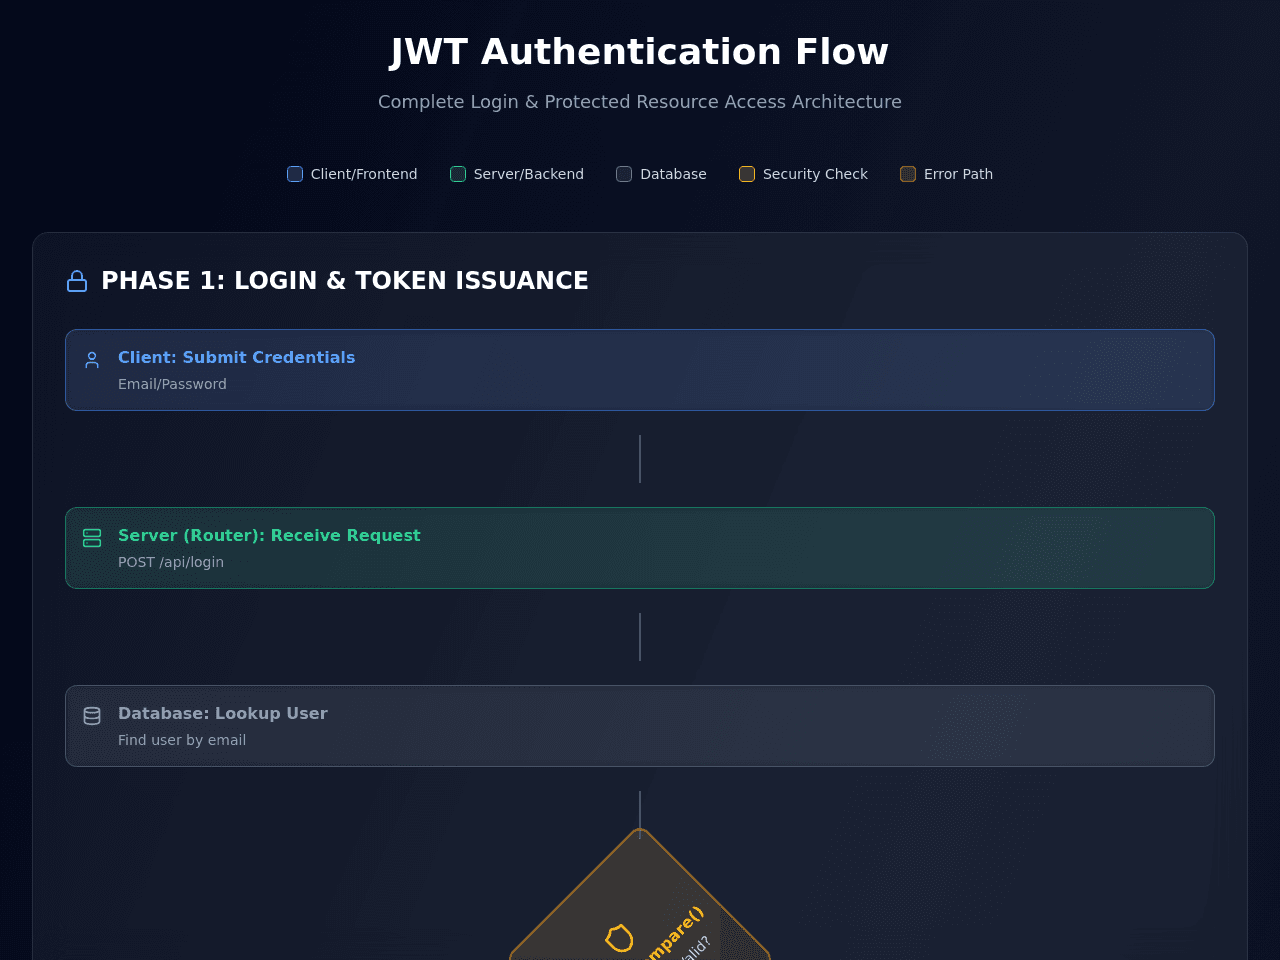Select the Client: Submit Credentials title
1280x960 pixels.
pyautogui.click(x=236, y=357)
